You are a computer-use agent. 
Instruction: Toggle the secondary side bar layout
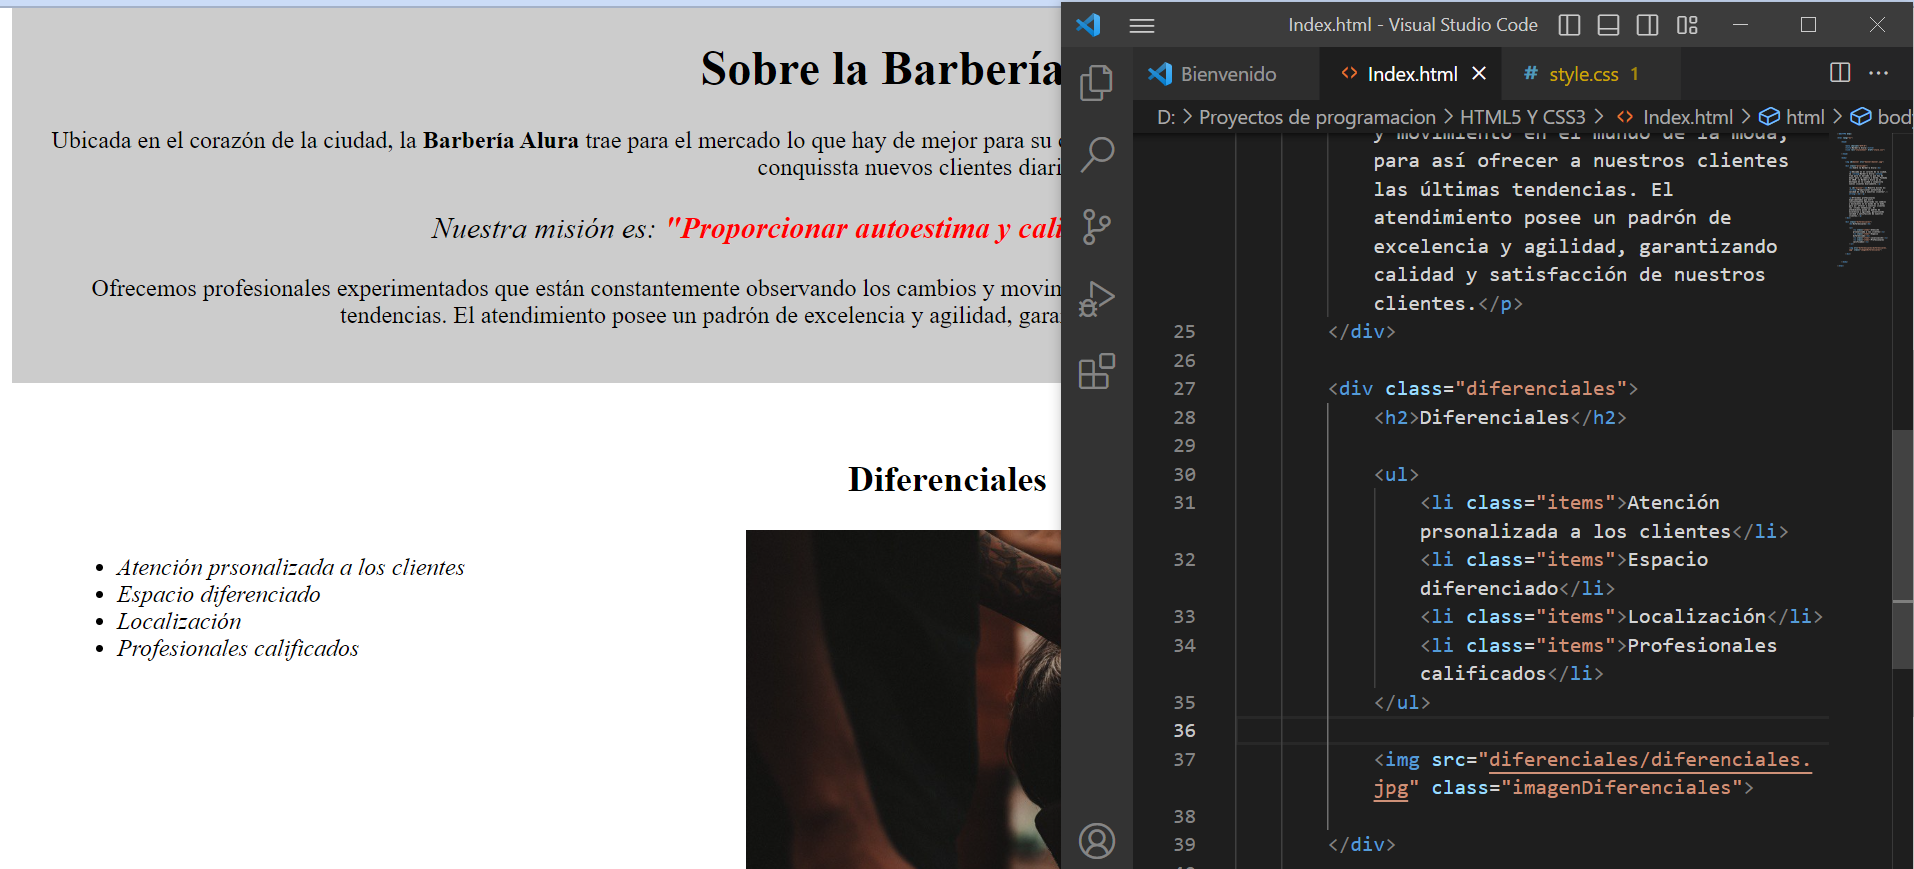tap(1647, 25)
